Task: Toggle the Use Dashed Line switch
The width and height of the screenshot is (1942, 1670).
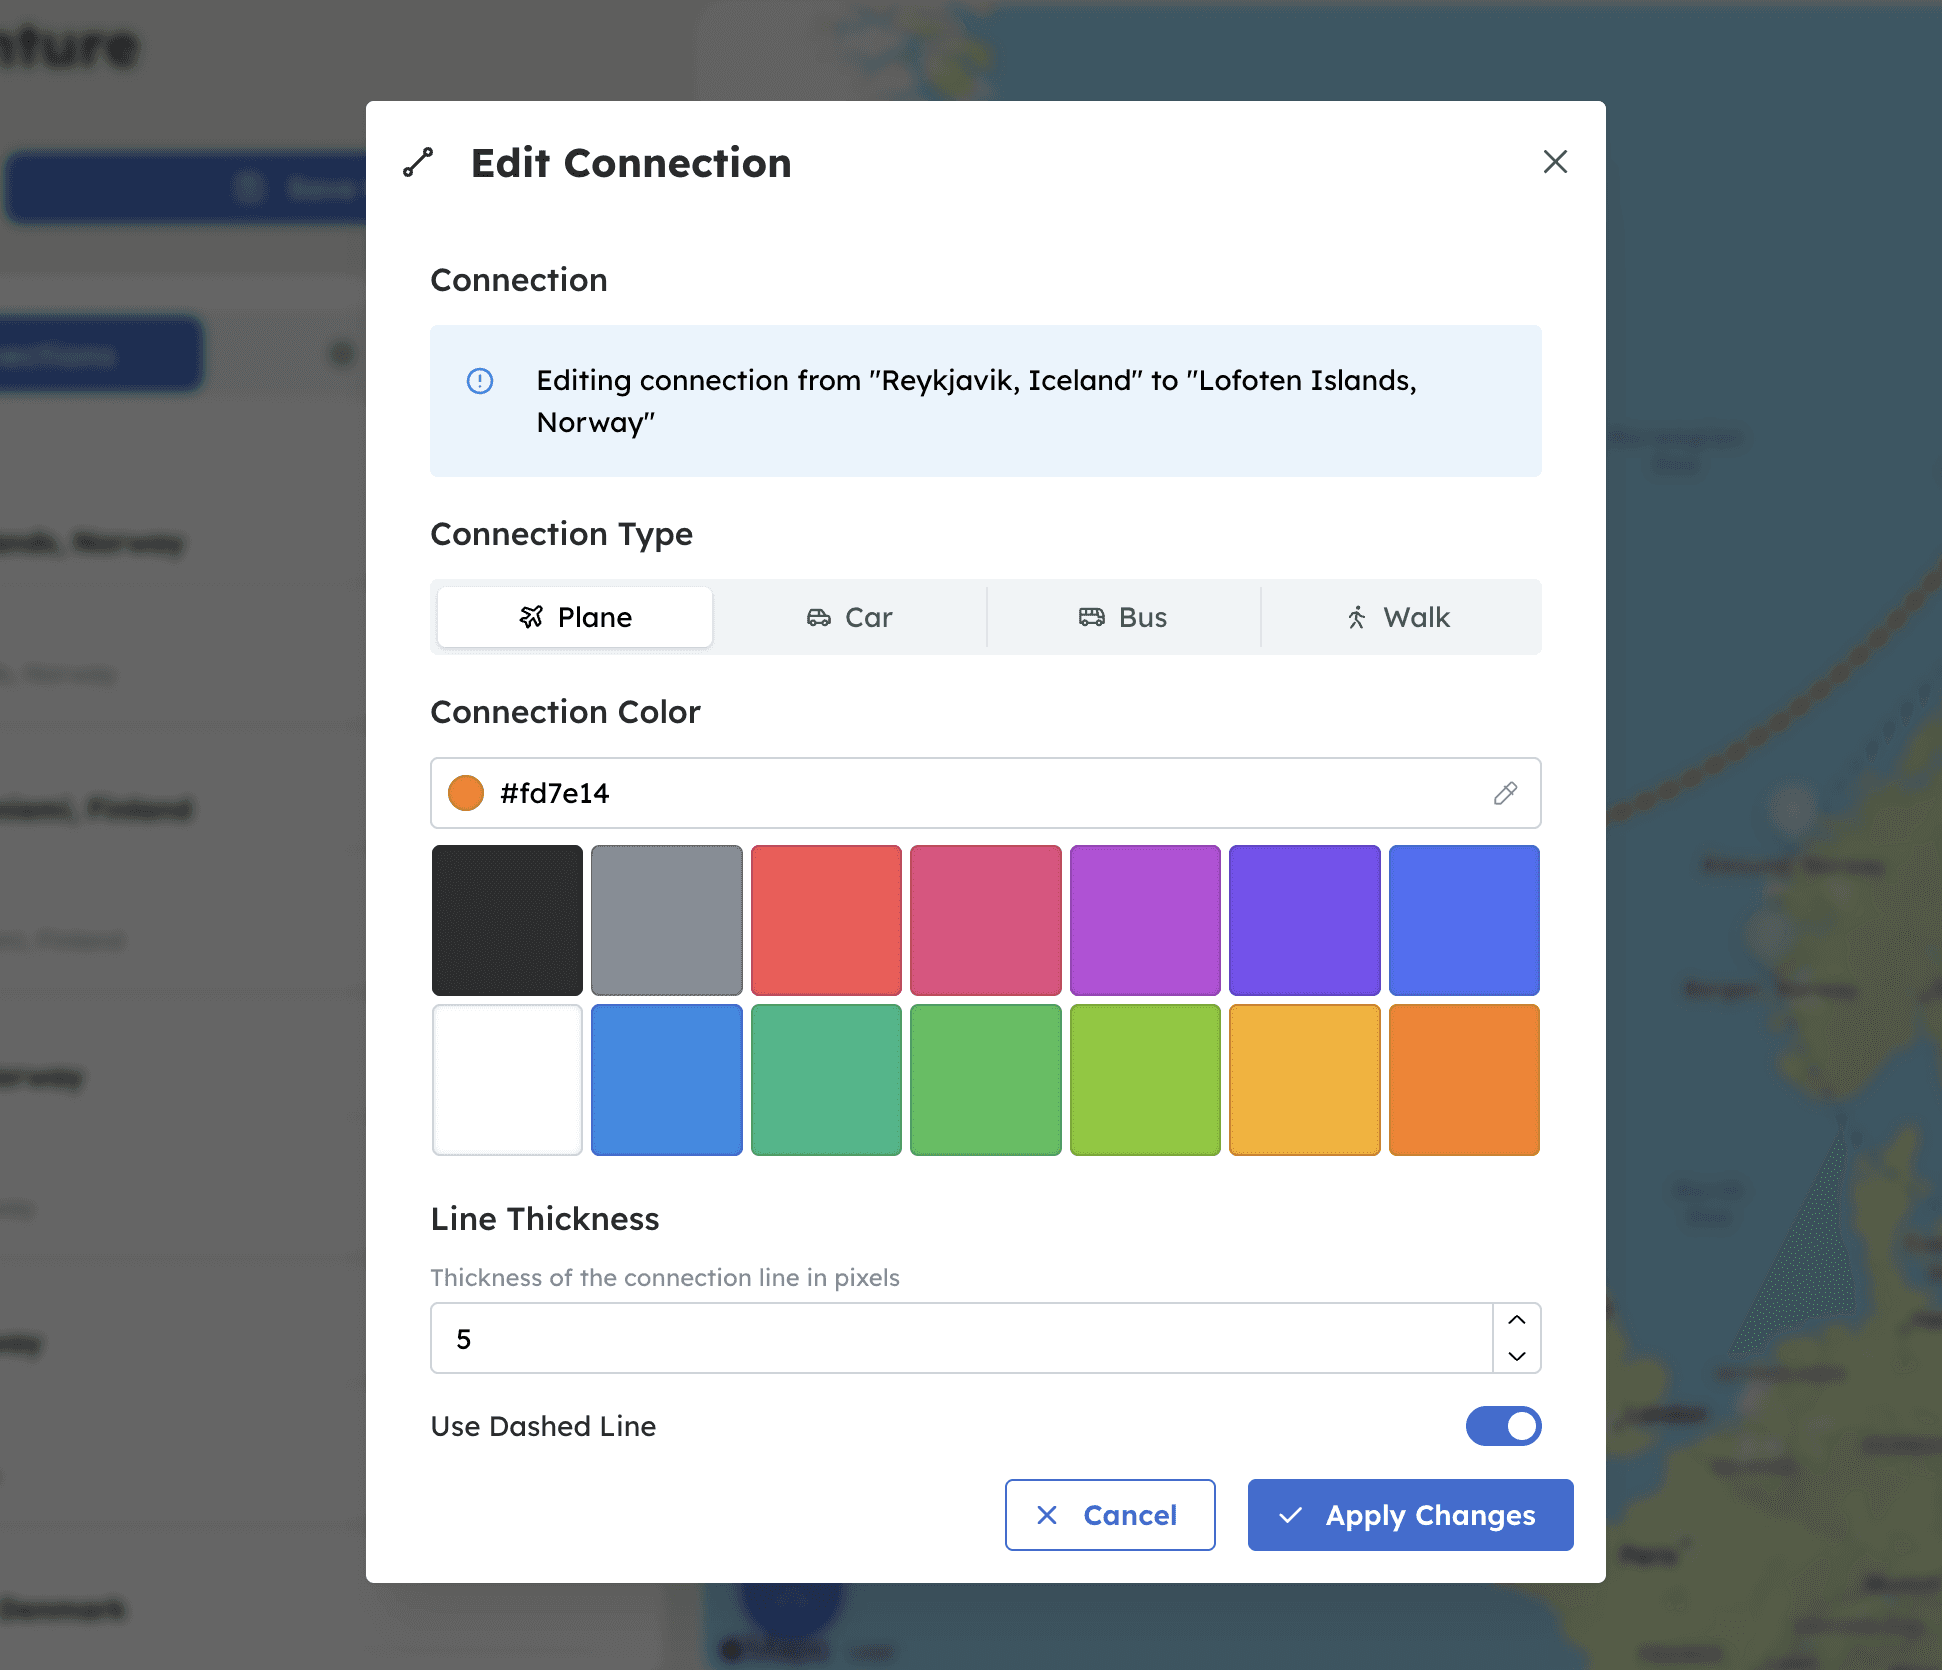Action: pyautogui.click(x=1503, y=1426)
